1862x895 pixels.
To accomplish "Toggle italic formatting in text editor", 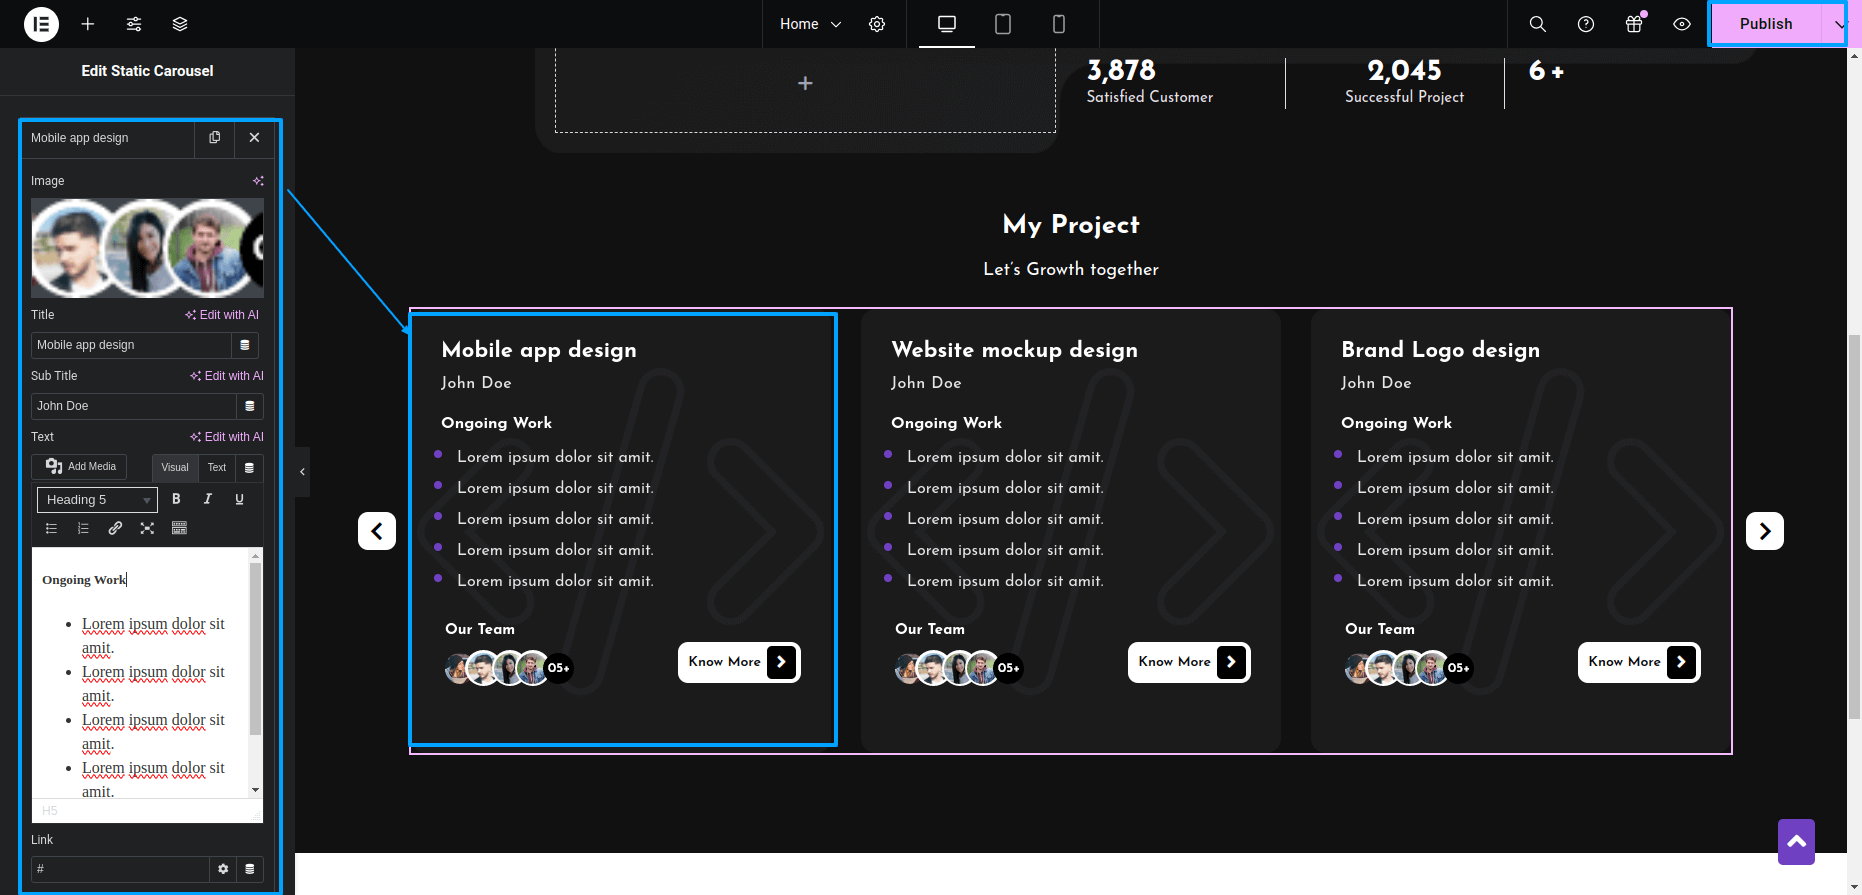I will pos(208,499).
